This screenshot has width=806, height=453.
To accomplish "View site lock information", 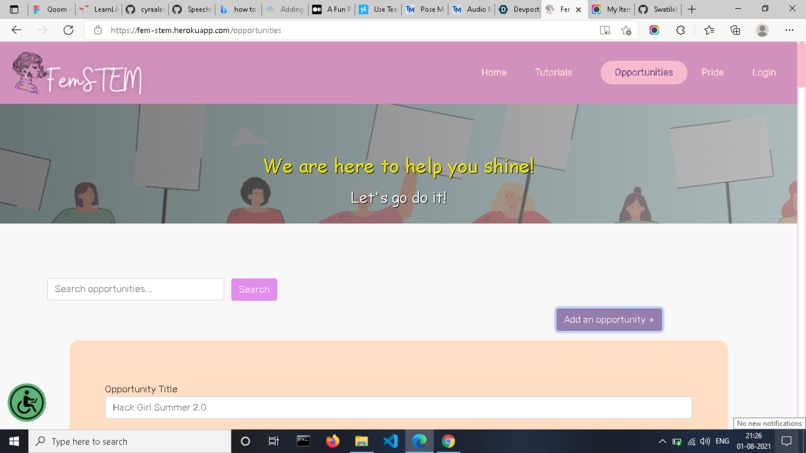I will (x=98, y=30).
